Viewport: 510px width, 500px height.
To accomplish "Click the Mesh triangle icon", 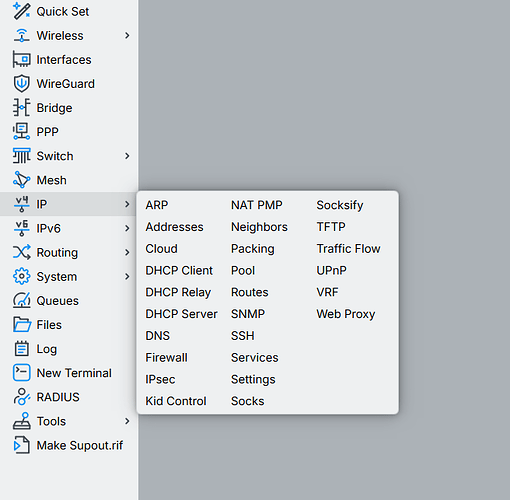I will coord(21,180).
